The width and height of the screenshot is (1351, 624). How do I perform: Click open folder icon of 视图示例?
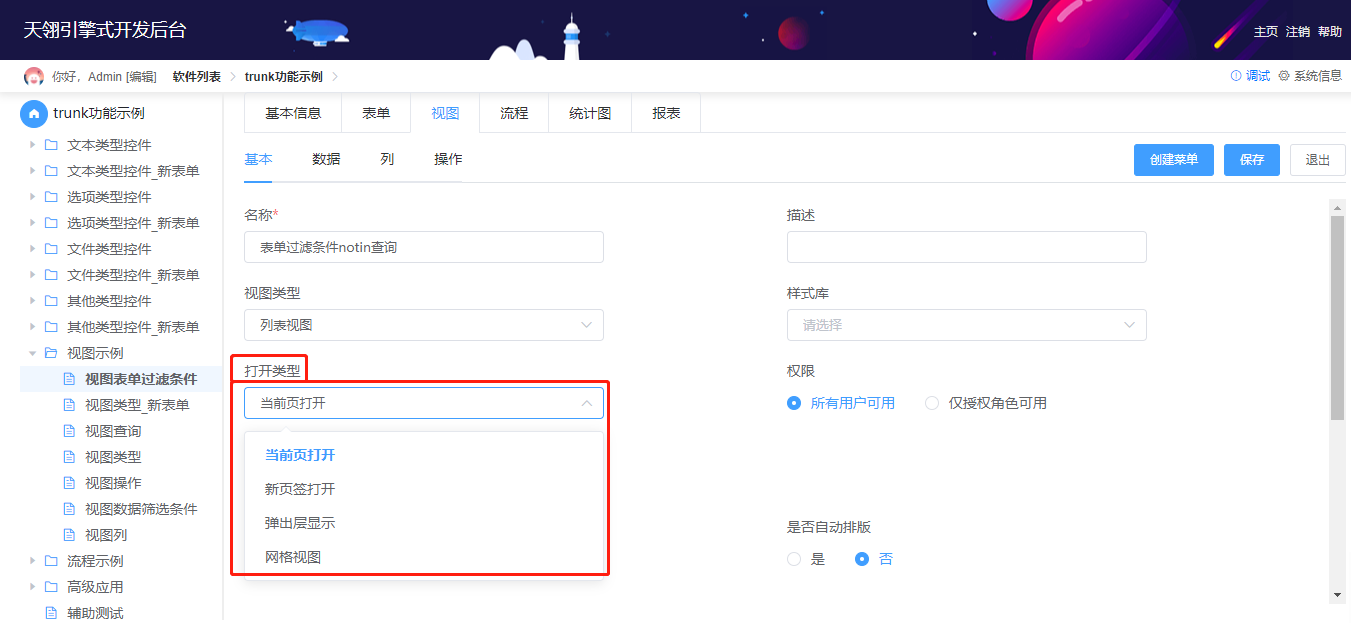(51, 353)
